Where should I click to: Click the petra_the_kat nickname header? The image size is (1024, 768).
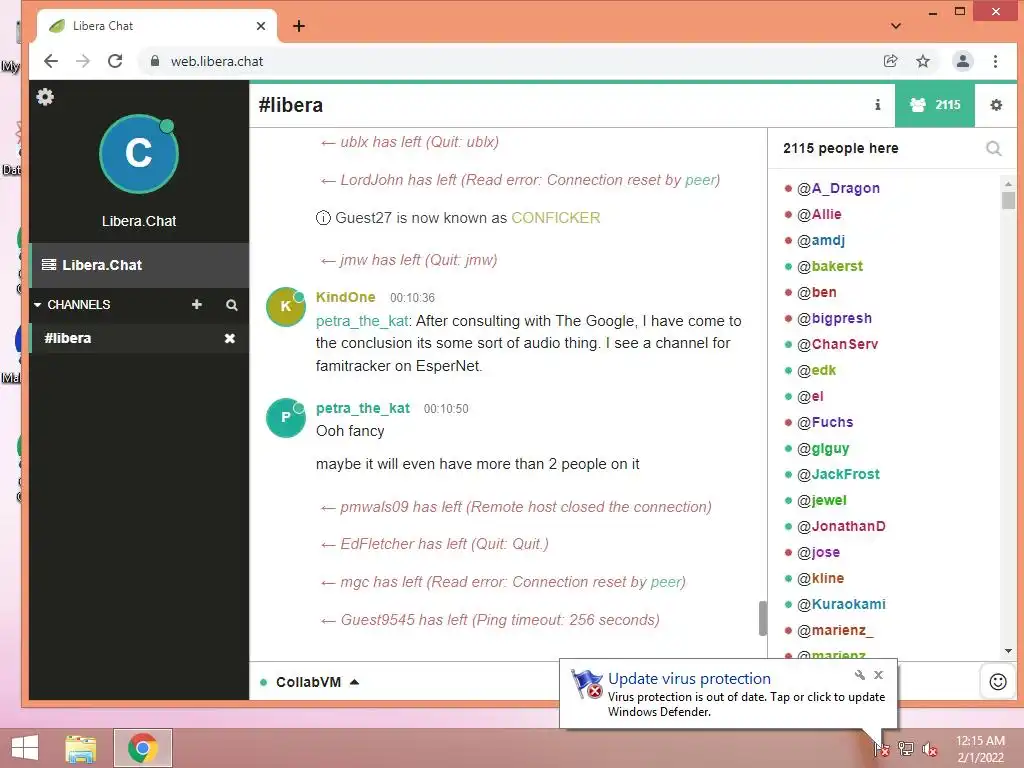[x=363, y=408]
